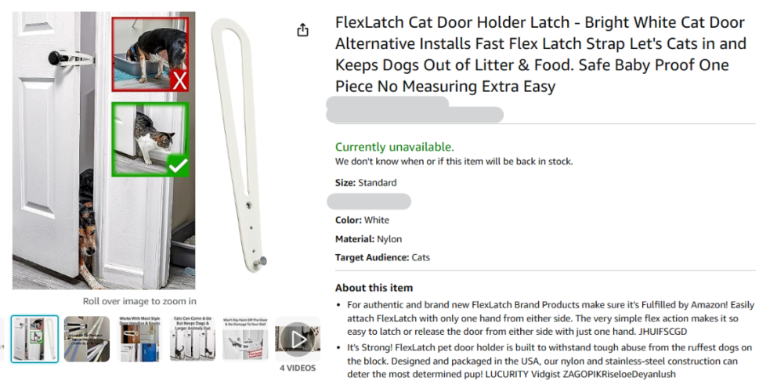This screenshot has height=381, width=763.
Task: Click the white FlexLatch strap product image
Action: [x=239, y=145]
